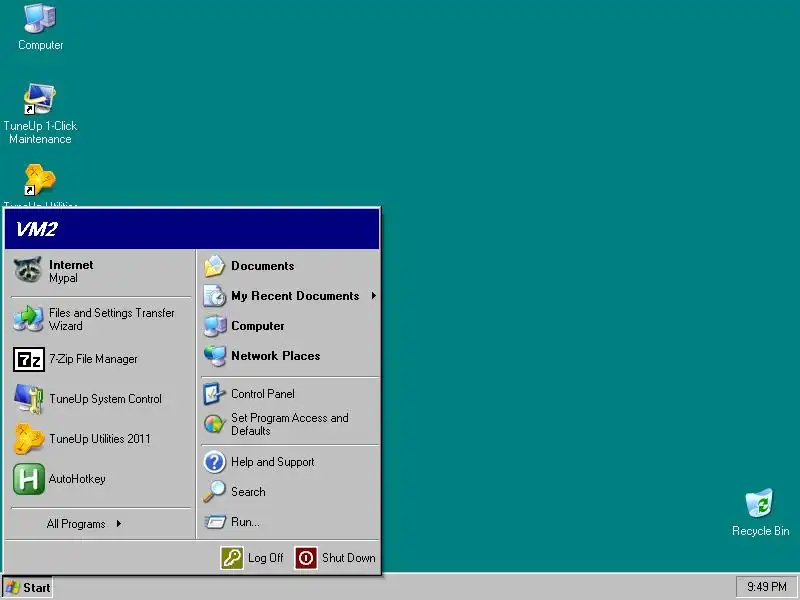
Task: Choose the Network Places text entry
Action: pyautogui.click(x=276, y=356)
